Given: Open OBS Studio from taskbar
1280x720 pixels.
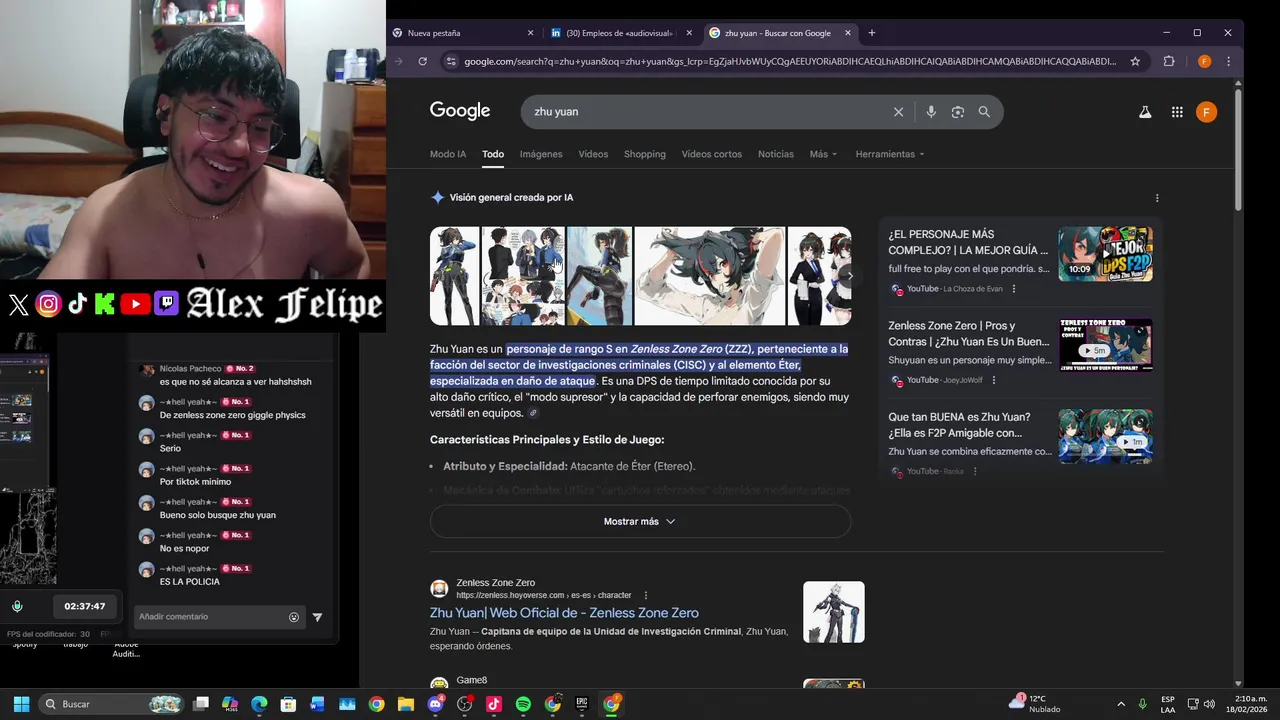Looking at the screenshot, I should click(x=464, y=704).
